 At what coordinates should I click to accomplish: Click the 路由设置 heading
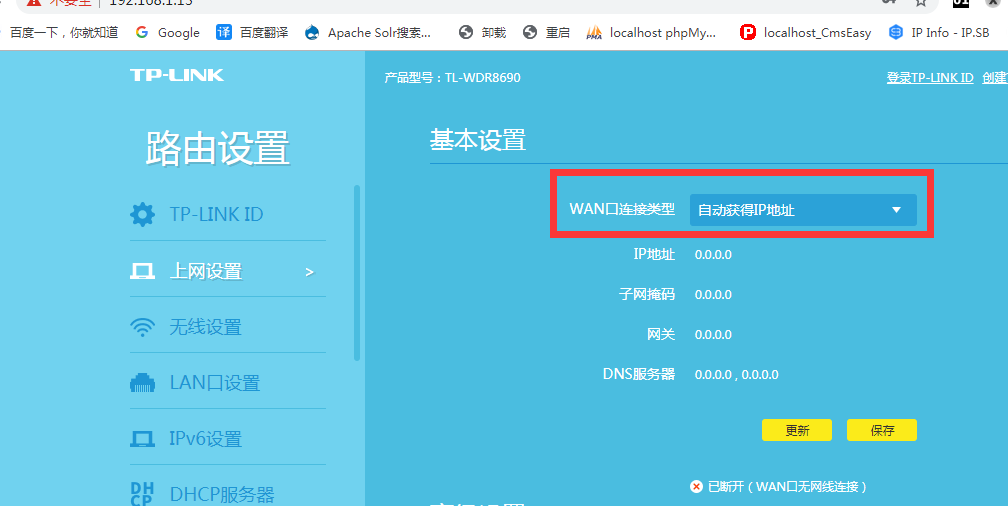pyautogui.click(x=218, y=148)
